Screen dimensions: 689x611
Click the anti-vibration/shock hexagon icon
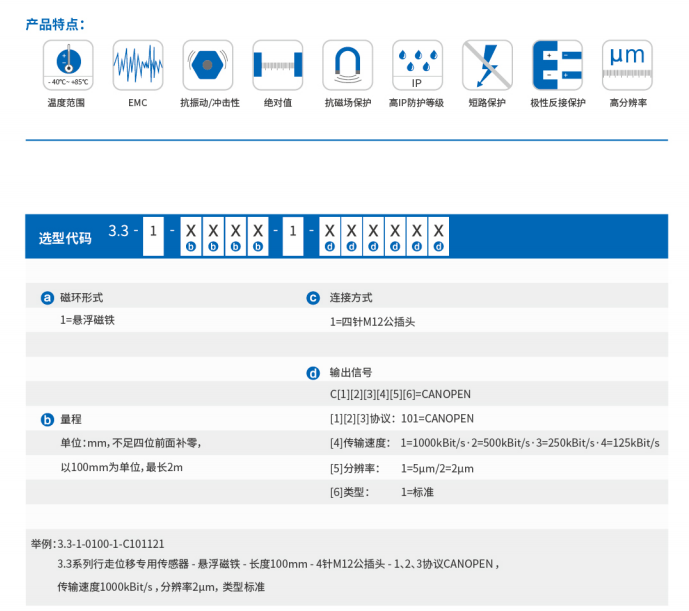click(x=208, y=65)
